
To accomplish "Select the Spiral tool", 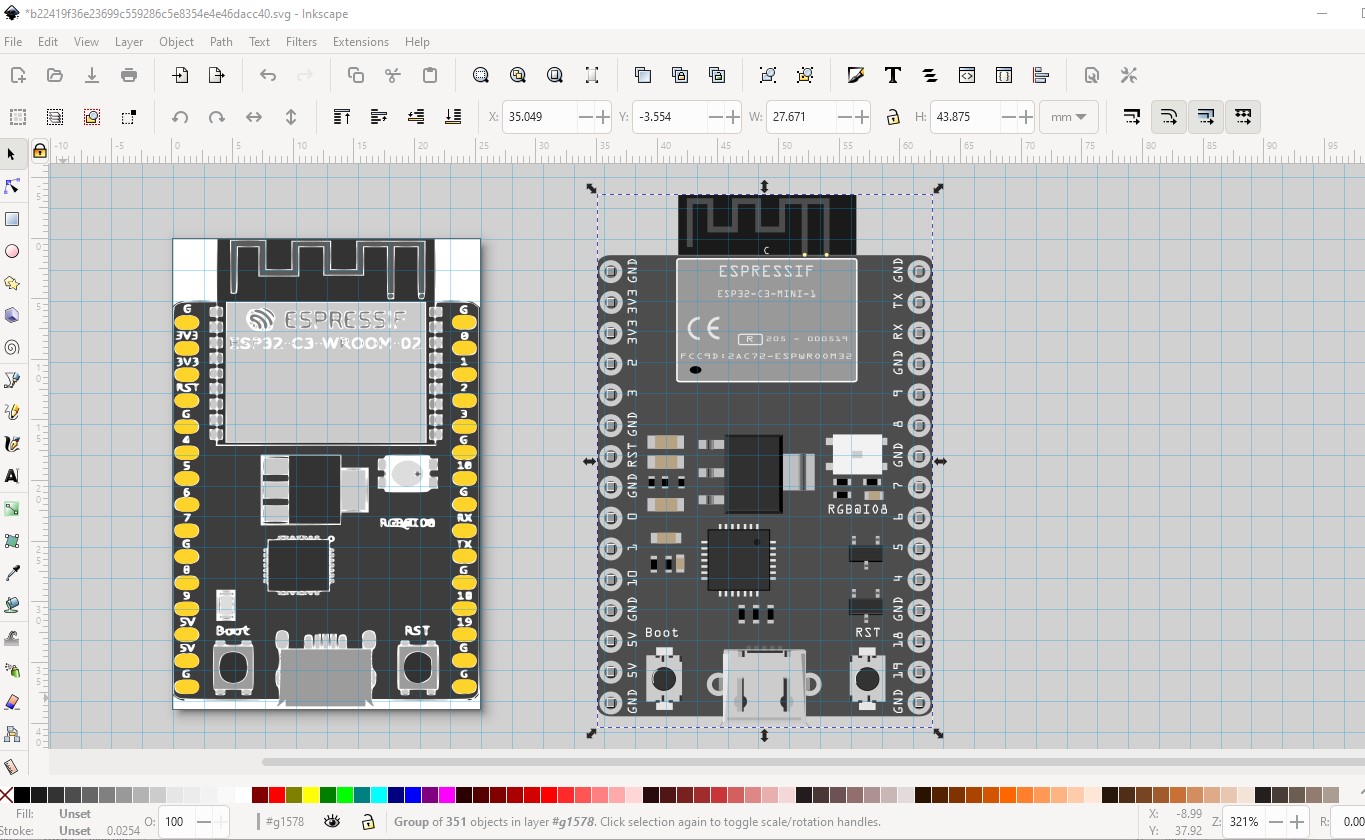I will 12,348.
